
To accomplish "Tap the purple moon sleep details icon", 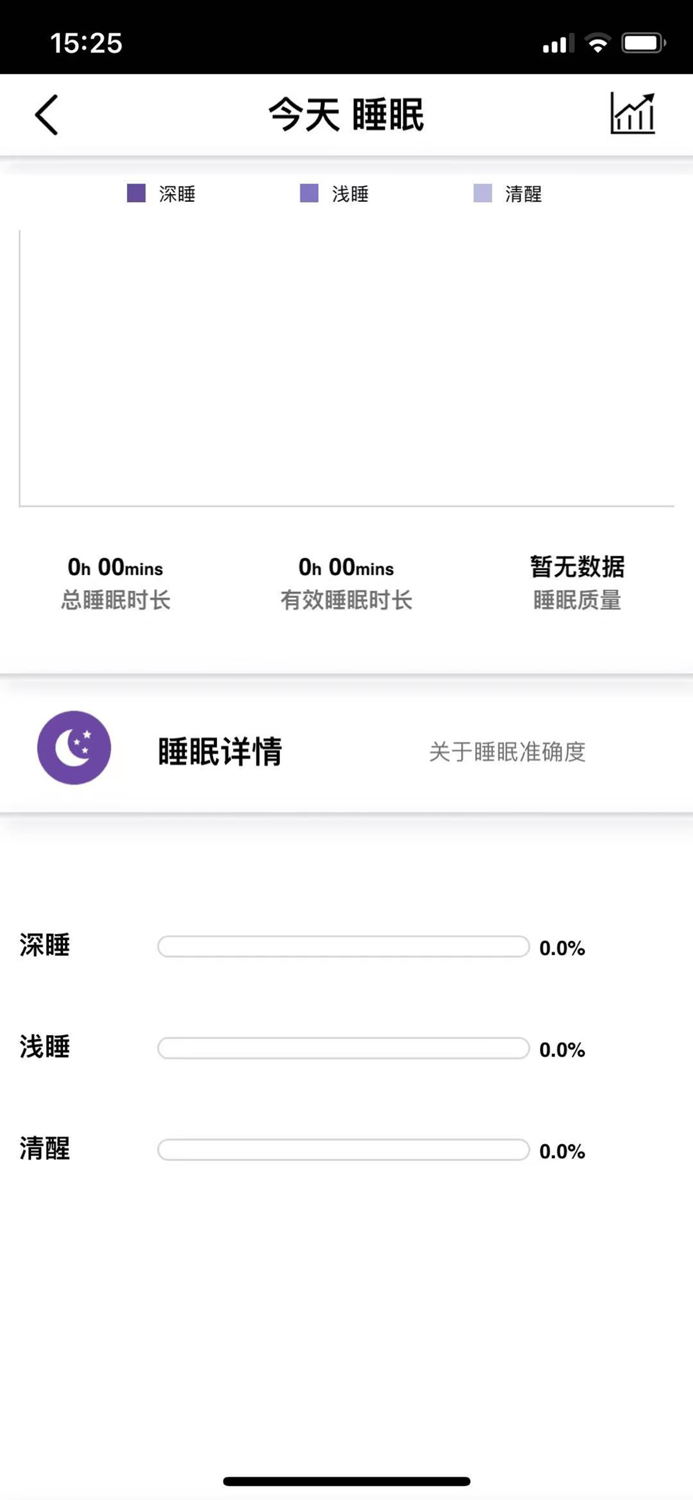I will 74,747.
